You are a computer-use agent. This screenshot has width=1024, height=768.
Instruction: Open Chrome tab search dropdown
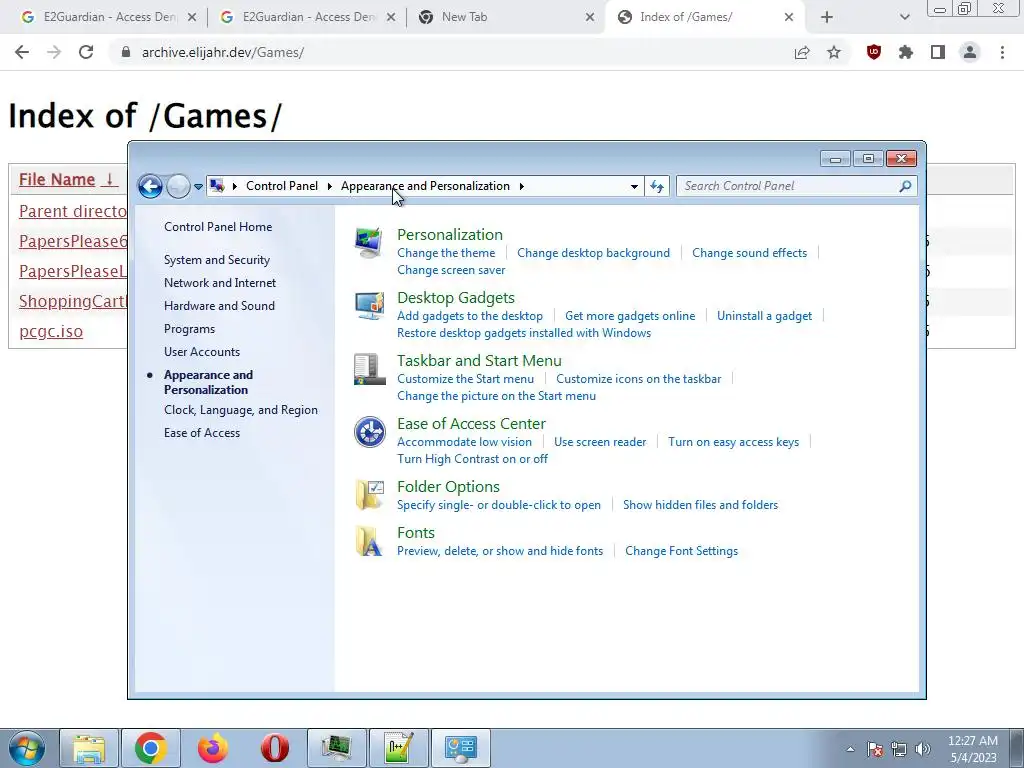pos(904,17)
